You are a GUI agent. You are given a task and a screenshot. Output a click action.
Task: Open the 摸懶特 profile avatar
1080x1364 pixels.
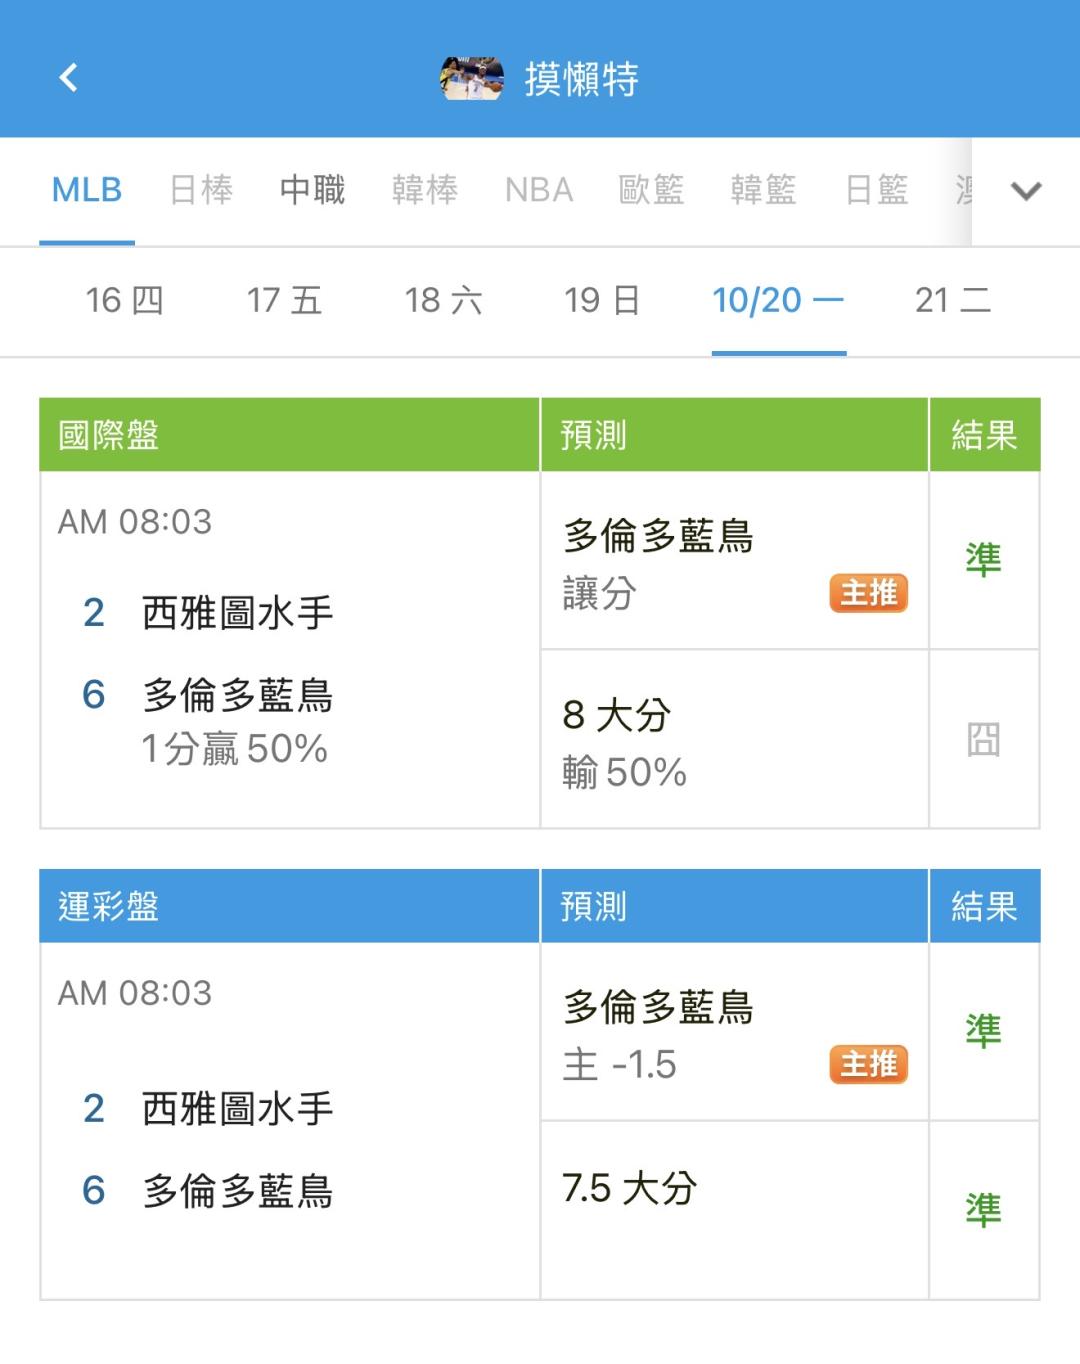point(471,79)
